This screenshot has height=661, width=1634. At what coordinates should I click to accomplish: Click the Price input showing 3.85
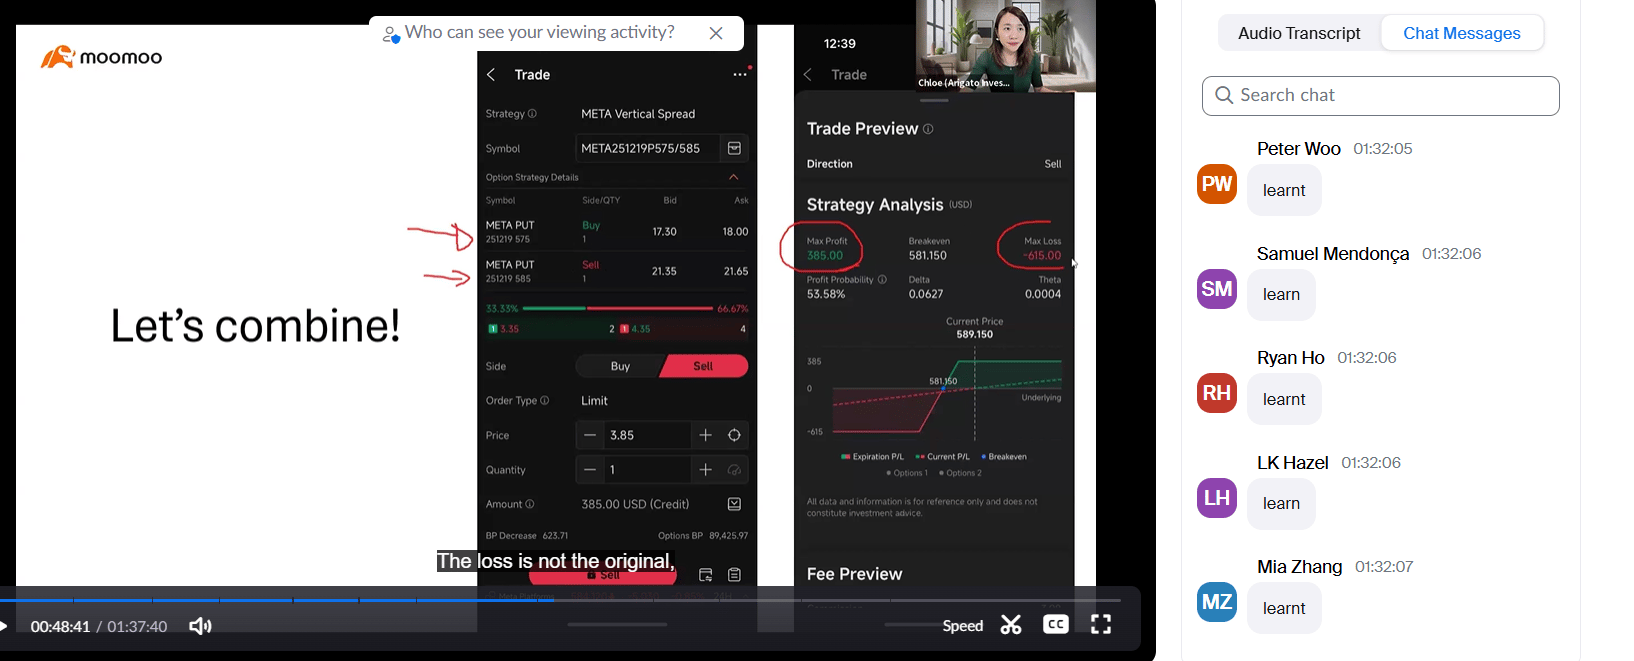(x=647, y=435)
